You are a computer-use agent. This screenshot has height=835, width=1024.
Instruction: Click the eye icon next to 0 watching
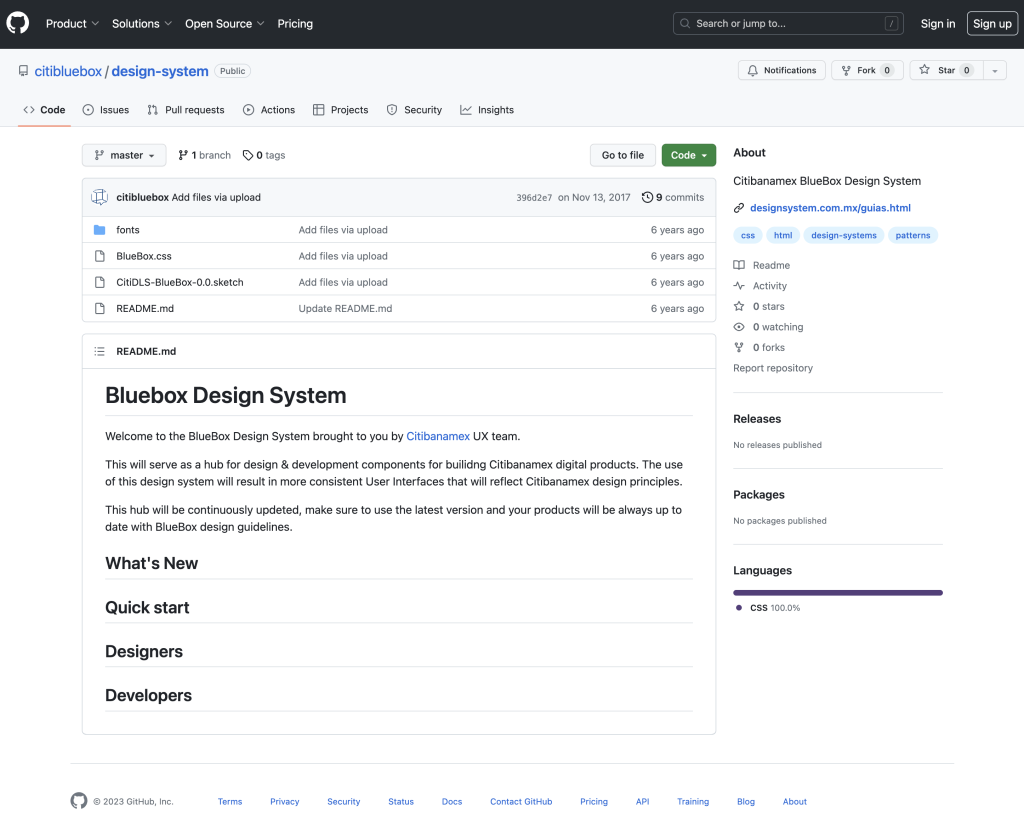[x=739, y=327]
